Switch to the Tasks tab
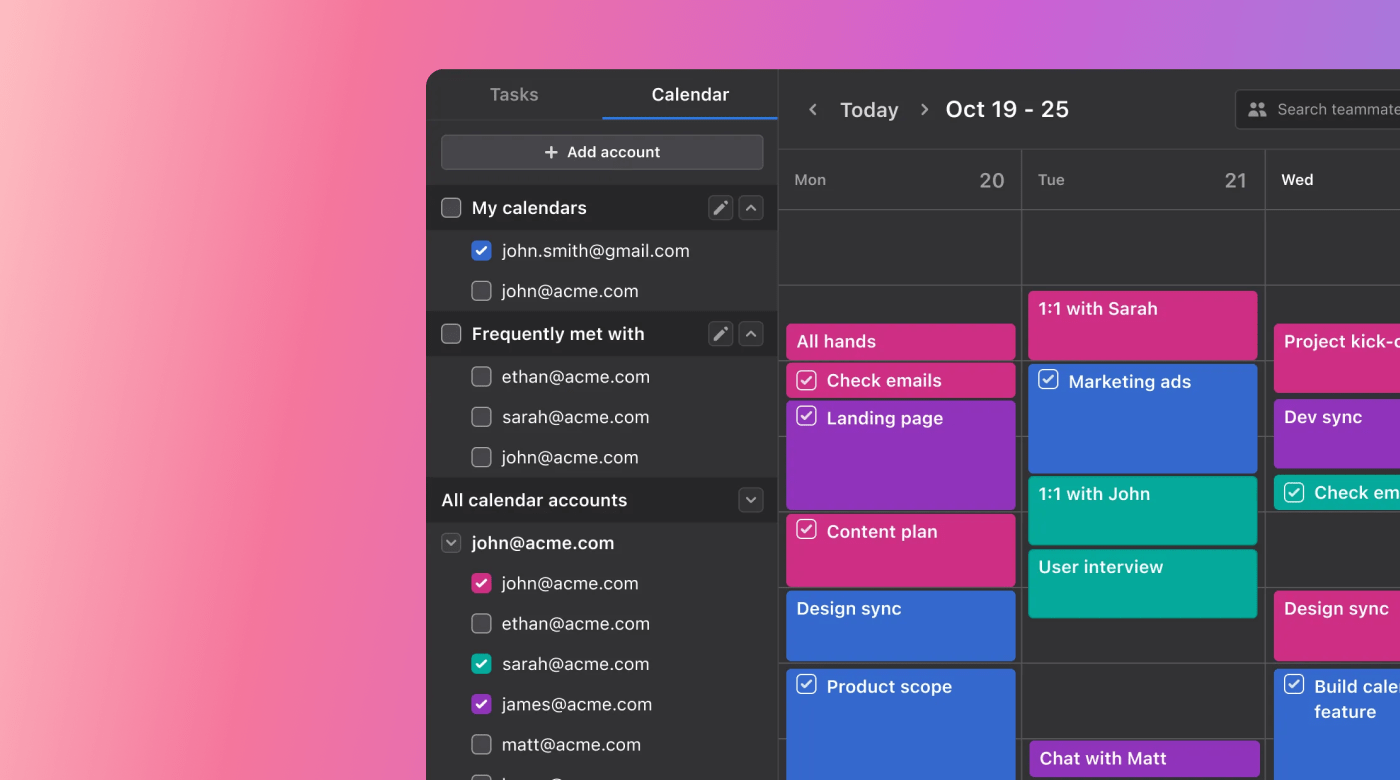Image resolution: width=1400 pixels, height=780 pixels. click(514, 95)
